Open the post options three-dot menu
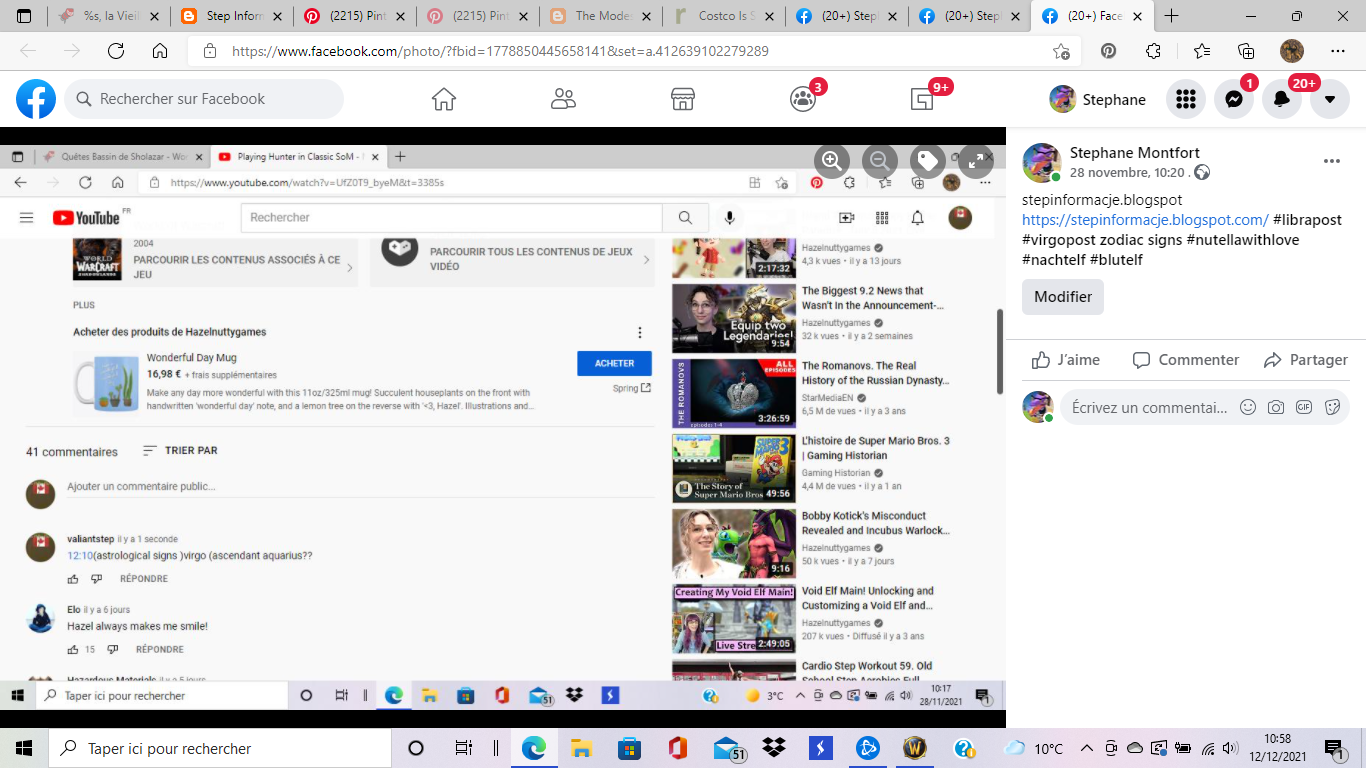1366x768 pixels. click(1332, 161)
